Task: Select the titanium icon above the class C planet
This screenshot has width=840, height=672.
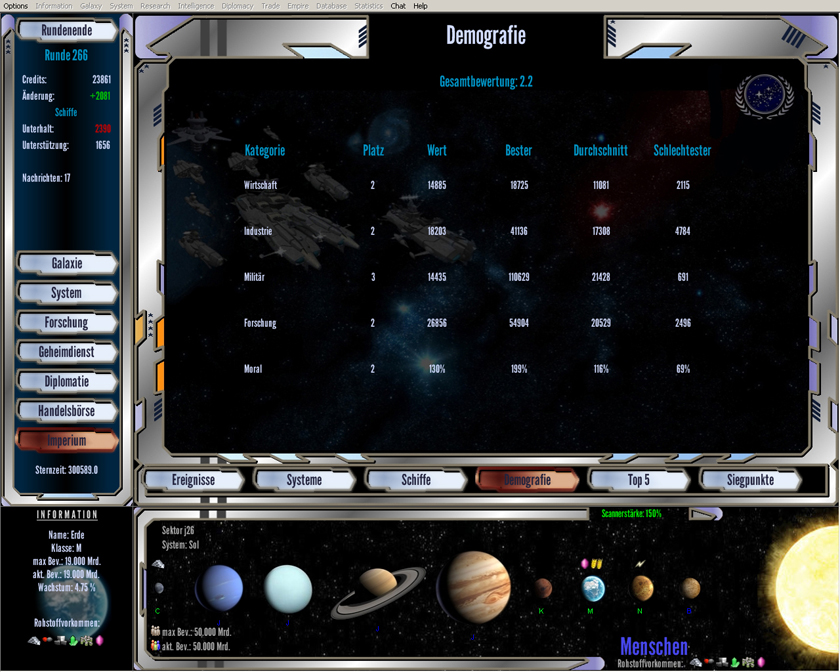Action: click(x=158, y=564)
